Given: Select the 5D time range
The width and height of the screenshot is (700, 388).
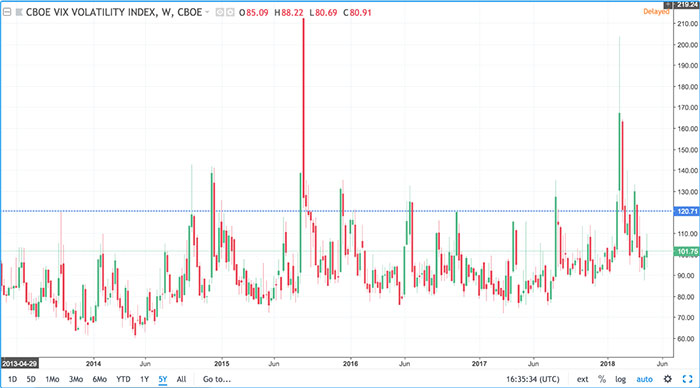Looking at the screenshot, I should point(31,379).
